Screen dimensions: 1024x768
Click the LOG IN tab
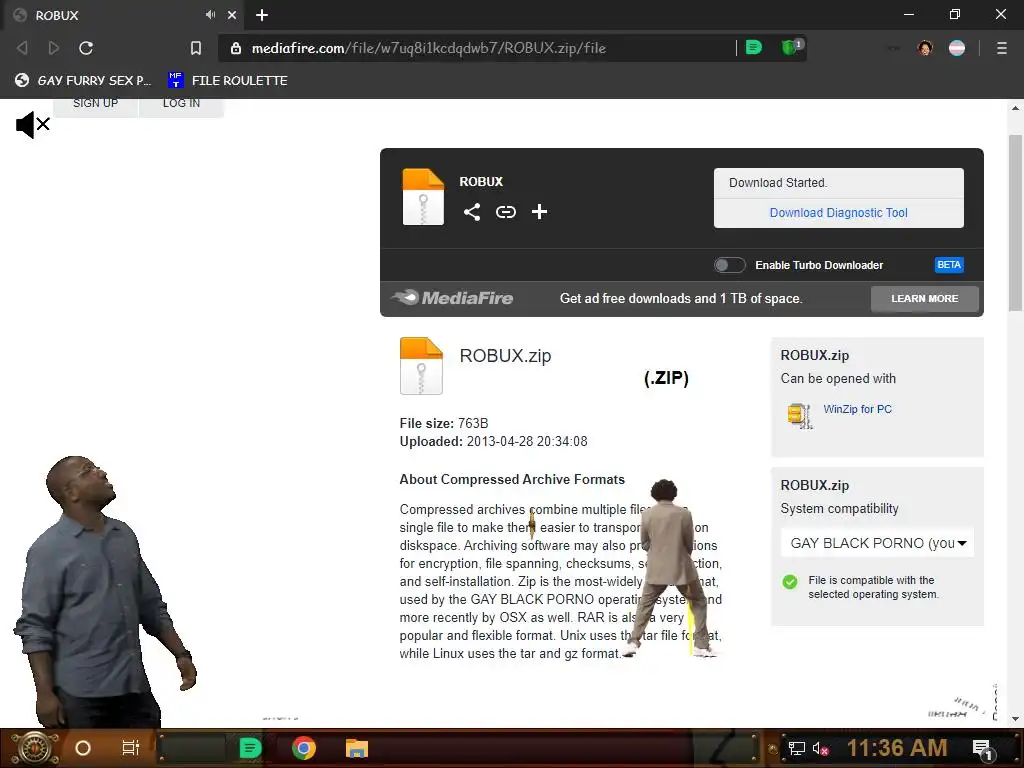point(182,104)
